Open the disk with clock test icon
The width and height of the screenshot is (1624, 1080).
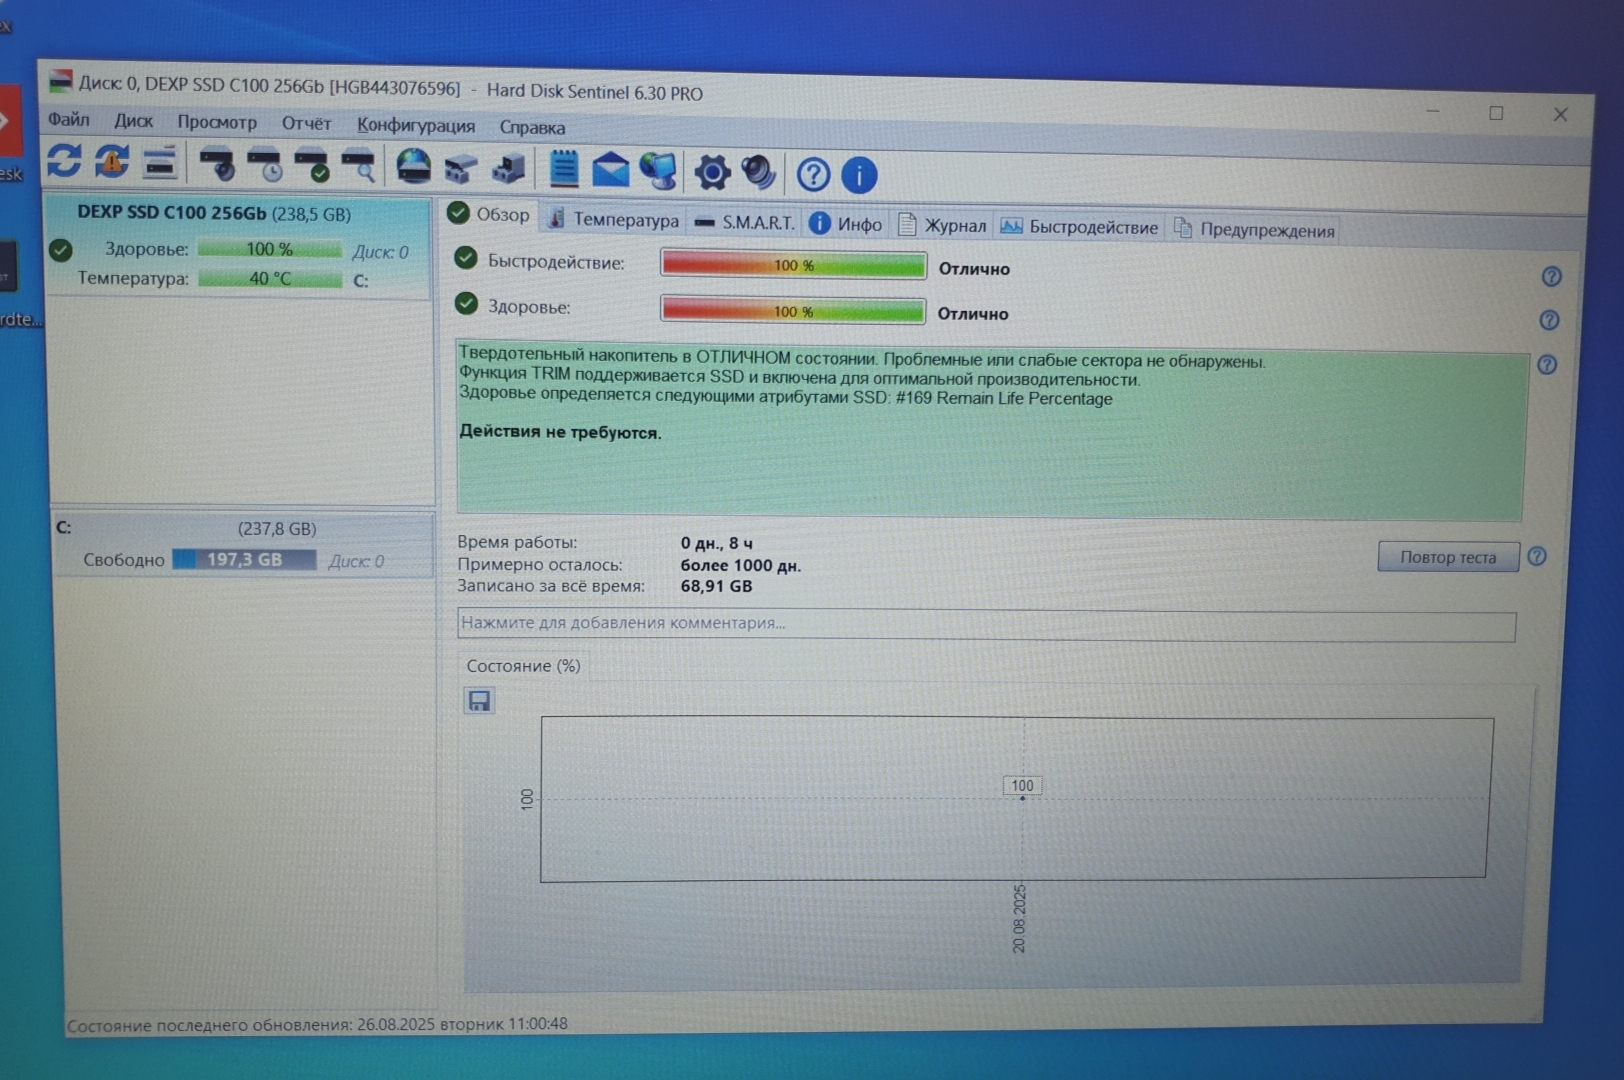[x=266, y=165]
